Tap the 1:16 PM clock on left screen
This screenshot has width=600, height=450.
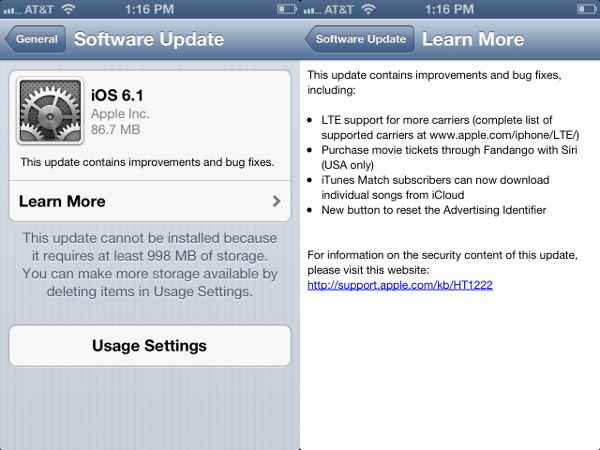click(150, 8)
